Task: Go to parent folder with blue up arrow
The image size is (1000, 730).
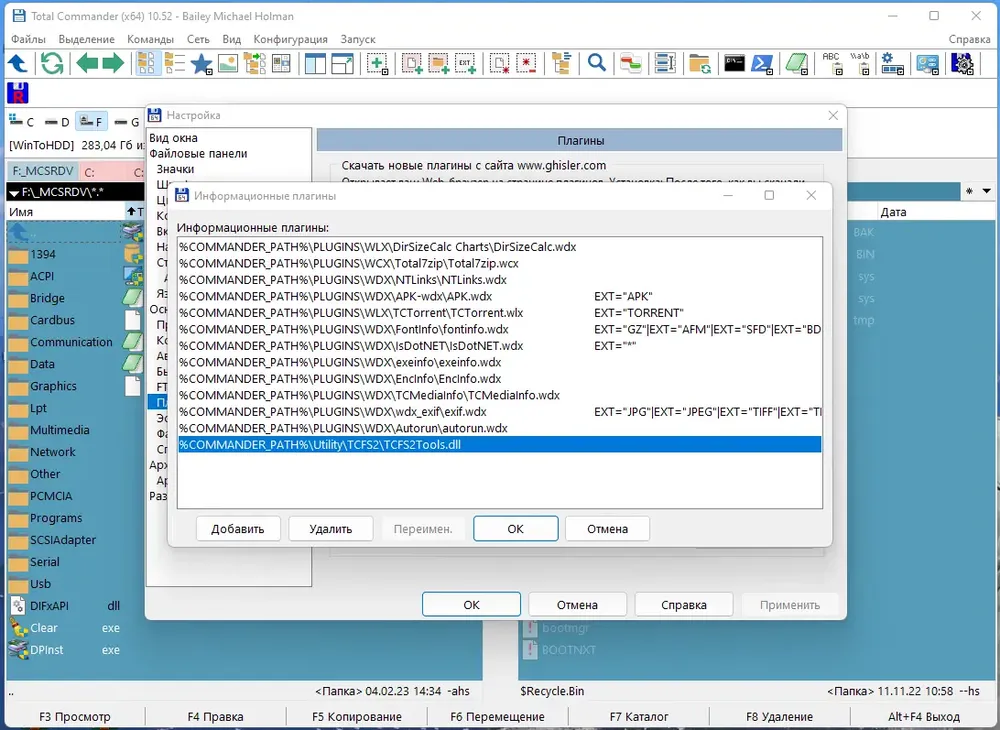Action: [17, 63]
